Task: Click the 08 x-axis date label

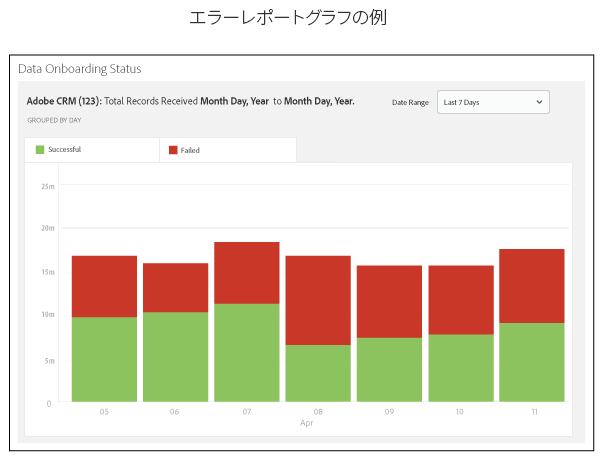Action: [318, 412]
